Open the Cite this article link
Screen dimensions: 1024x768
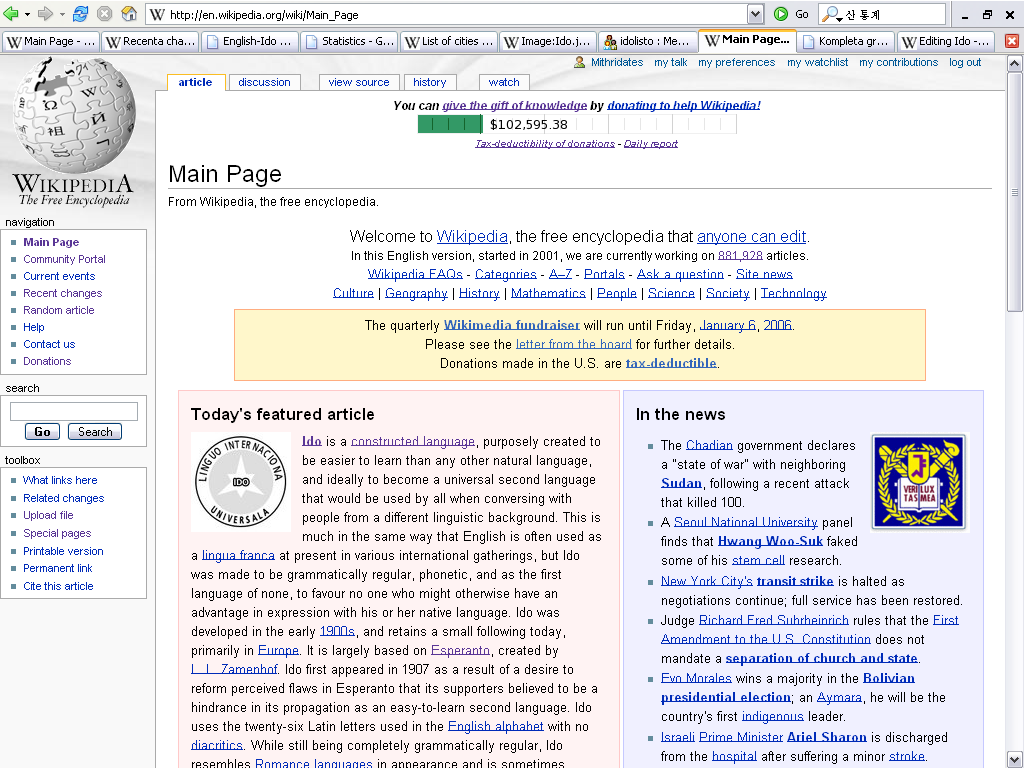(x=58, y=586)
